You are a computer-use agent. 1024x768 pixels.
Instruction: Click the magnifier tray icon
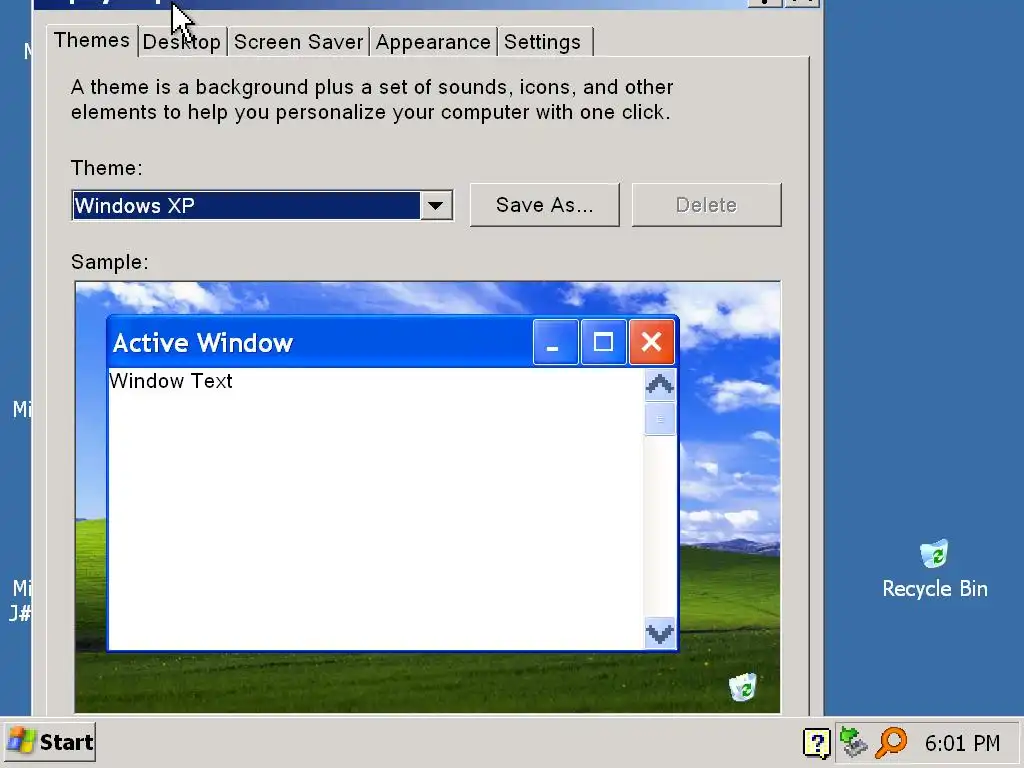tap(891, 743)
